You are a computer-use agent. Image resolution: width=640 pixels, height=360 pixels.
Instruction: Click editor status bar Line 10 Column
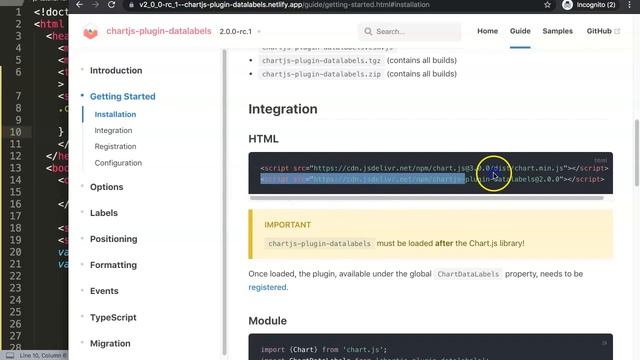[x=43, y=356]
